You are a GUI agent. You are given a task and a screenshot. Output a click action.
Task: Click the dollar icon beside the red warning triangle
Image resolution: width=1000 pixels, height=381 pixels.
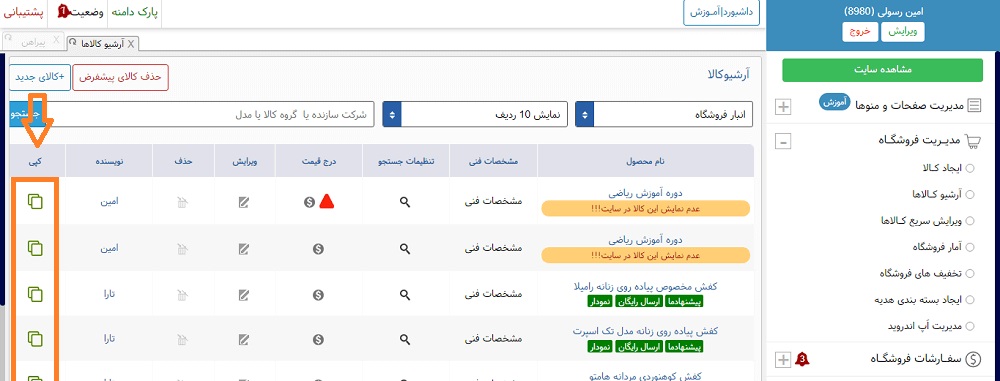[x=309, y=202]
